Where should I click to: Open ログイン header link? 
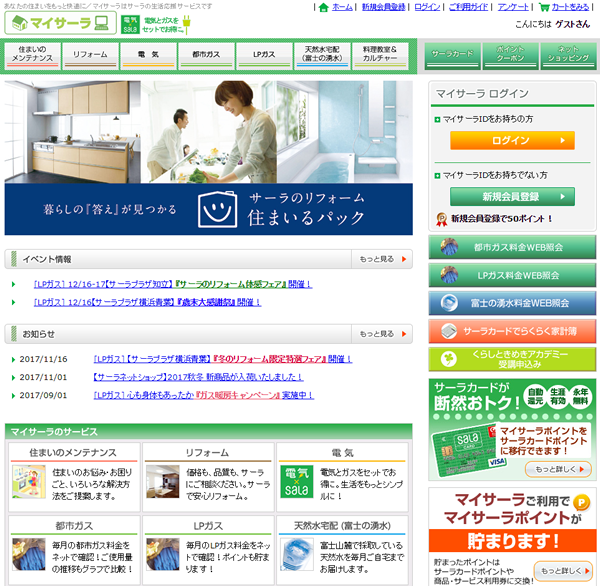pyautogui.click(x=427, y=7)
